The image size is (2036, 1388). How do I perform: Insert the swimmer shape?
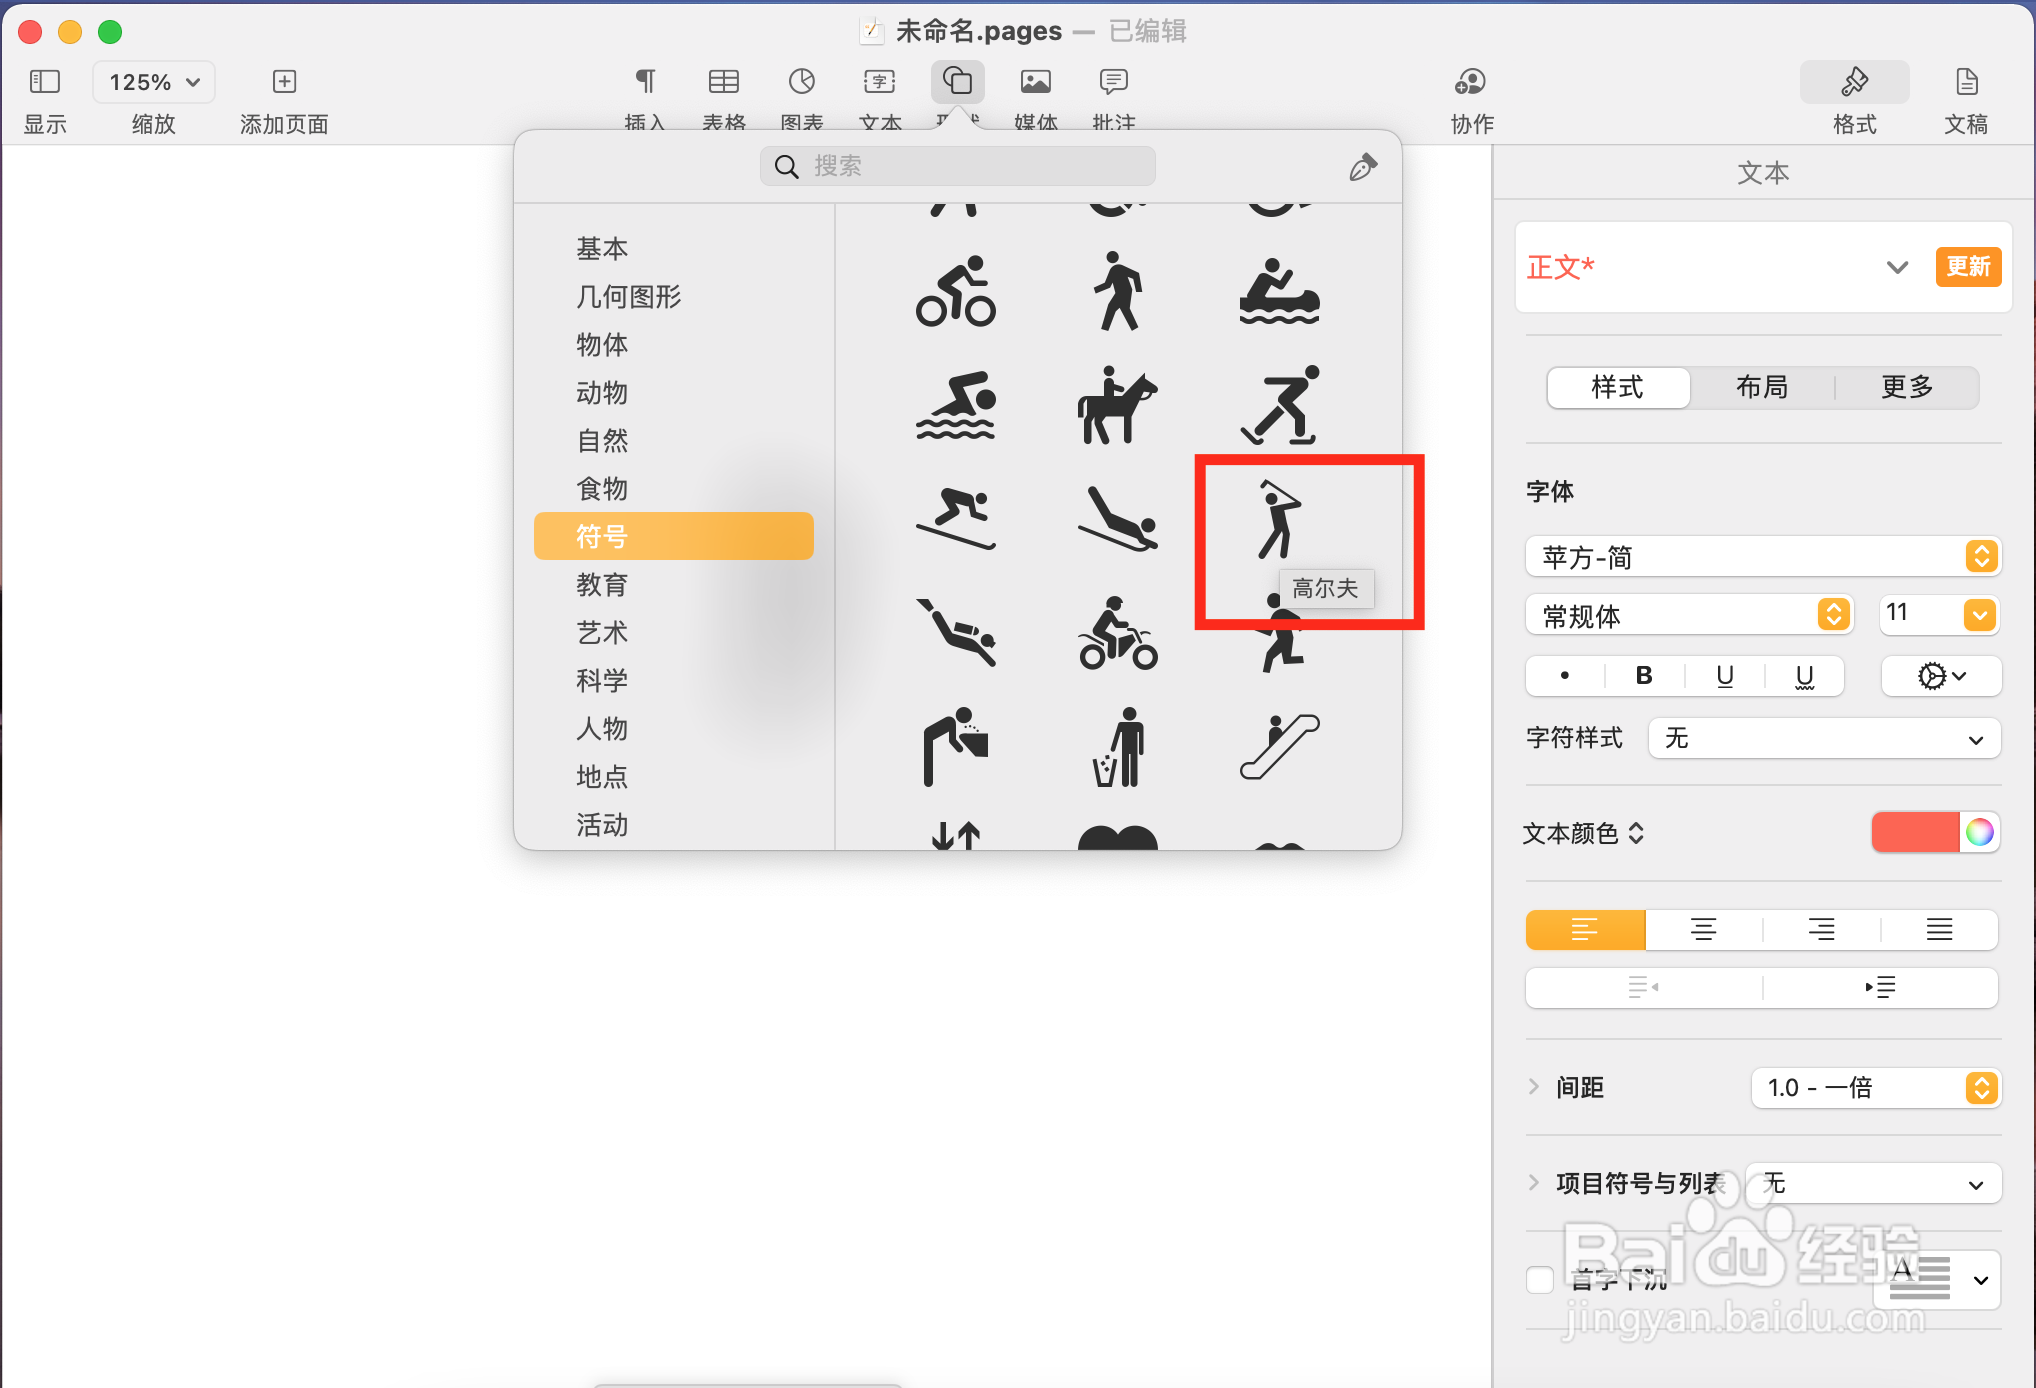click(x=956, y=405)
